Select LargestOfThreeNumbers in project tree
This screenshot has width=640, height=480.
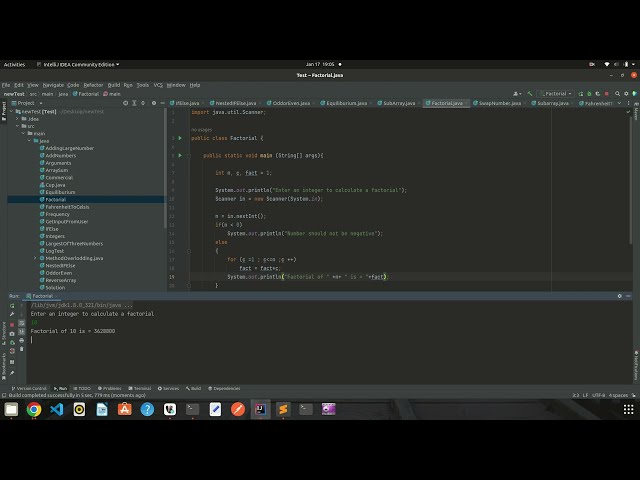click(x=74, y=244)
